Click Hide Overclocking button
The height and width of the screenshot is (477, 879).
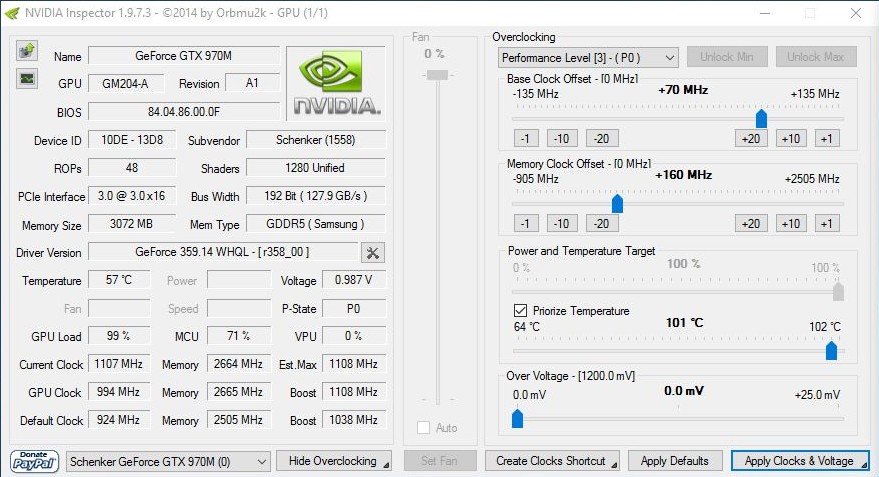coord(334,461)
